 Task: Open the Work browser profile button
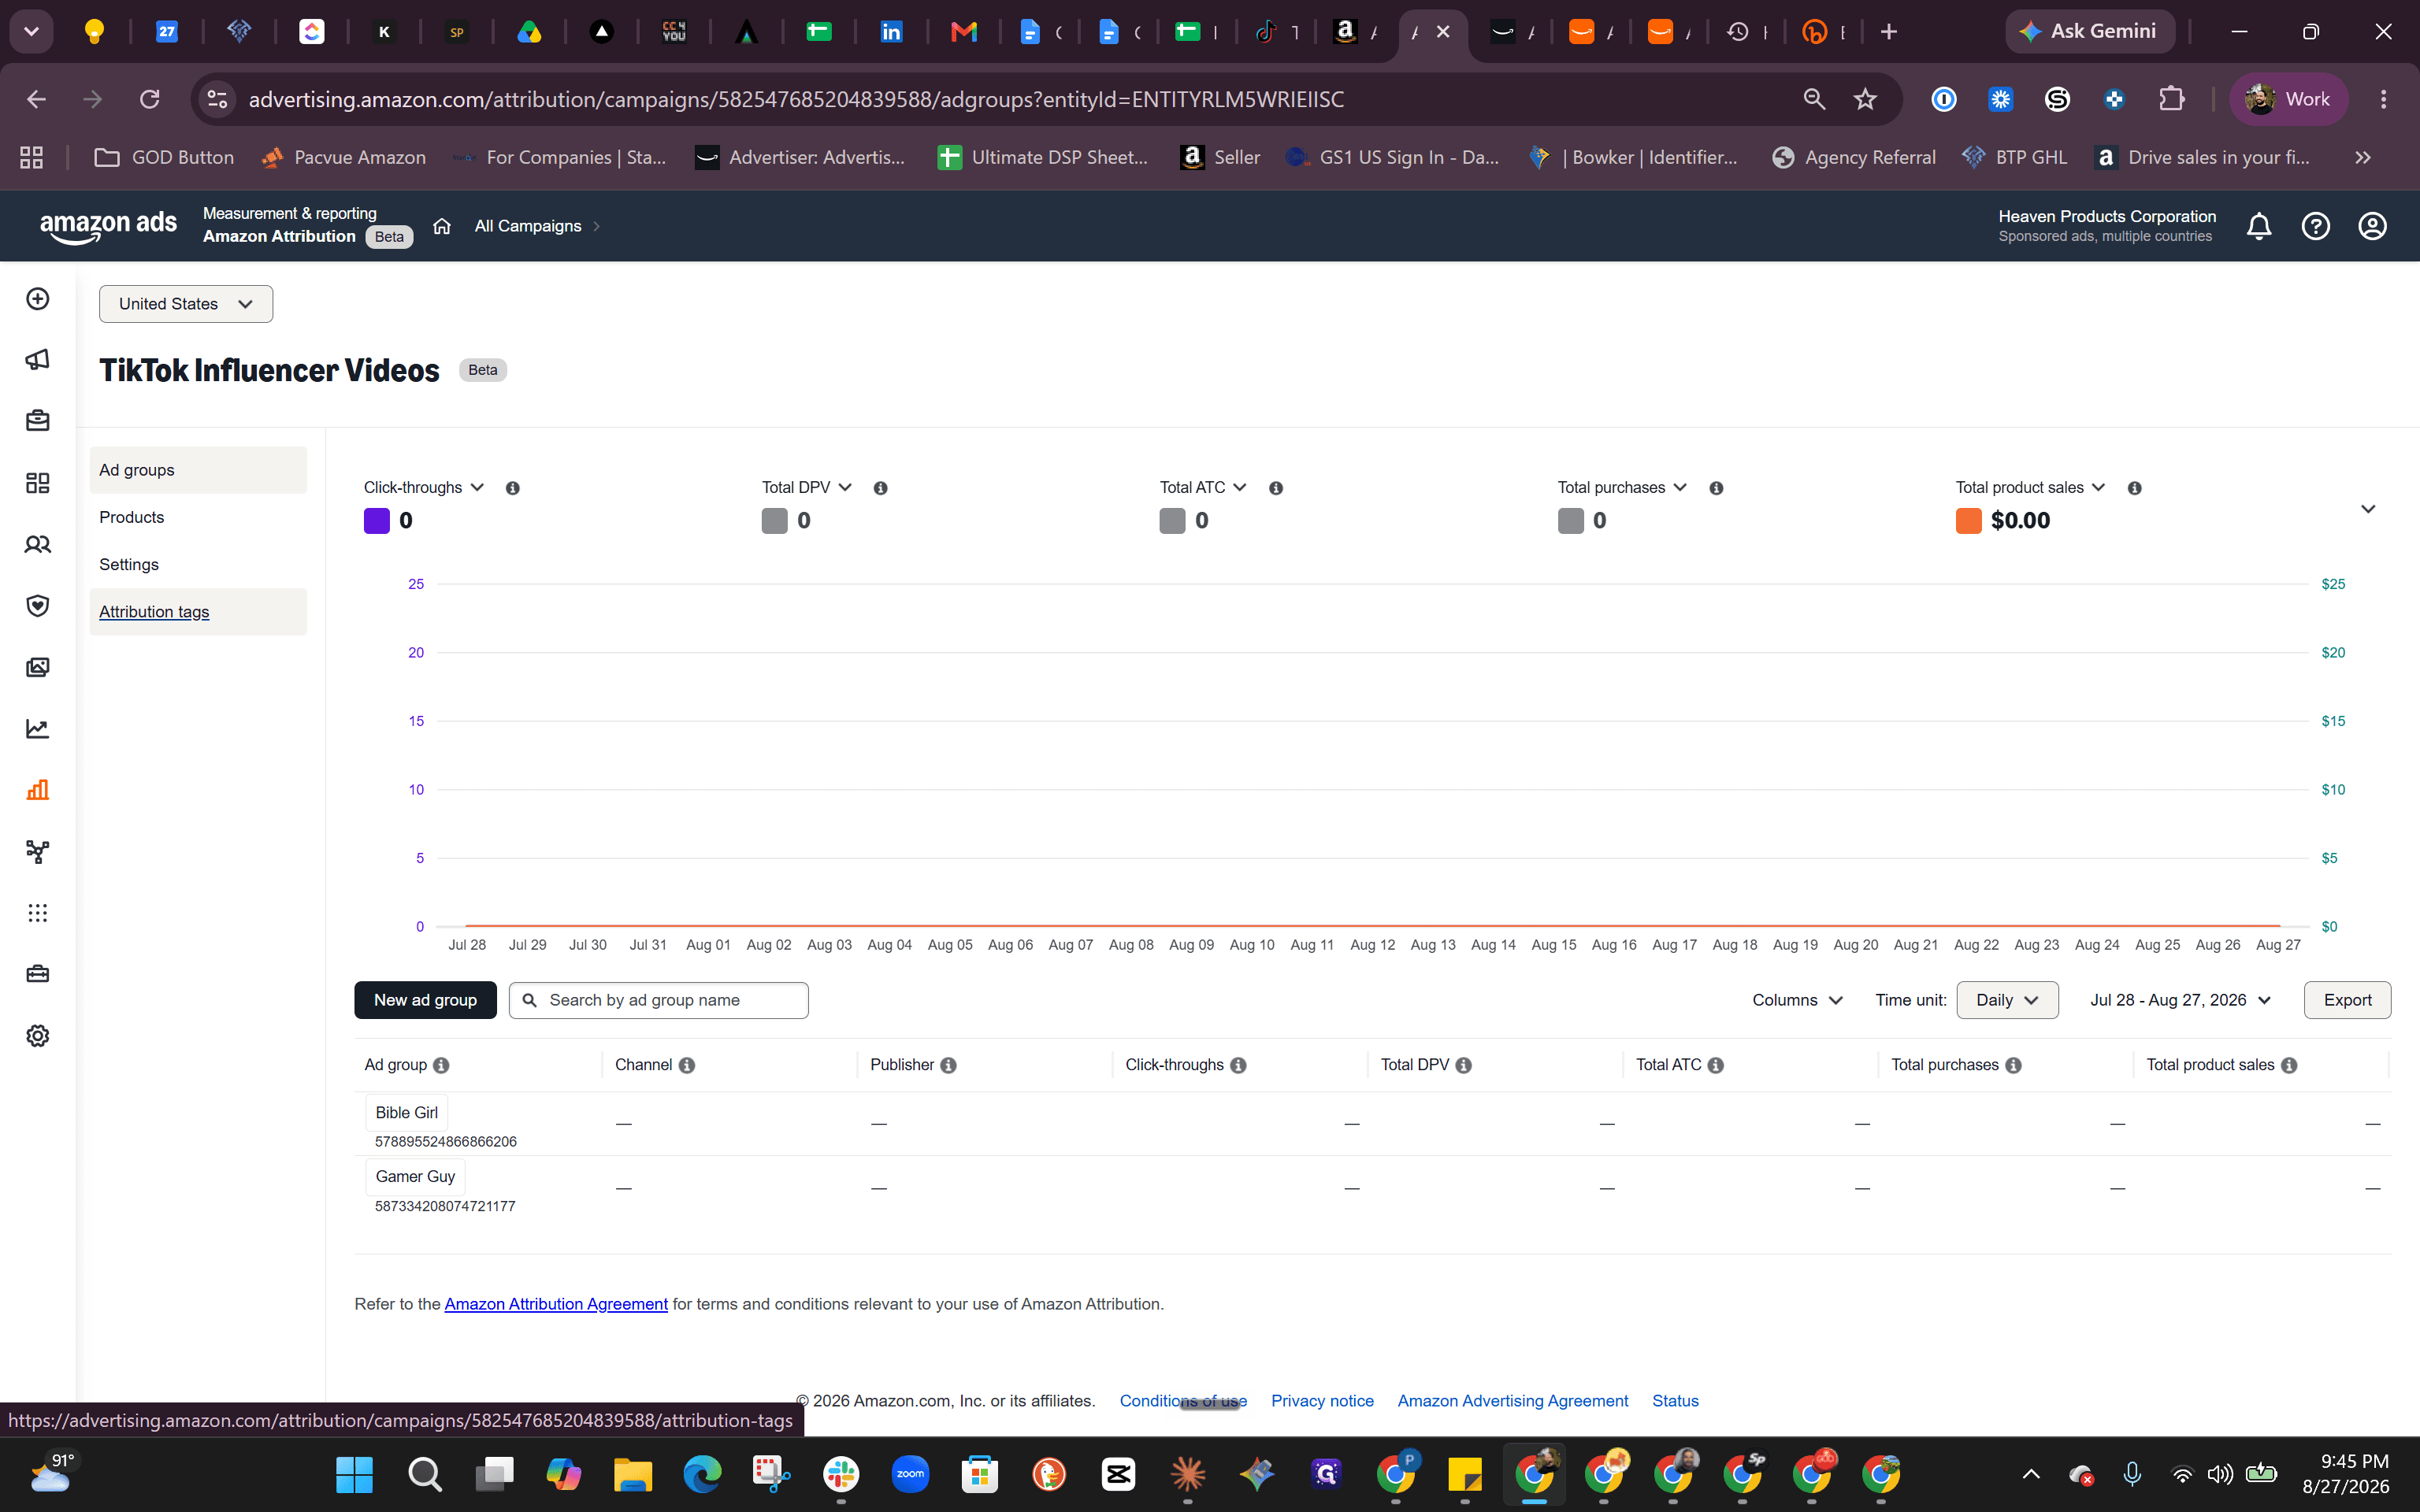(x=2288, y=99)
